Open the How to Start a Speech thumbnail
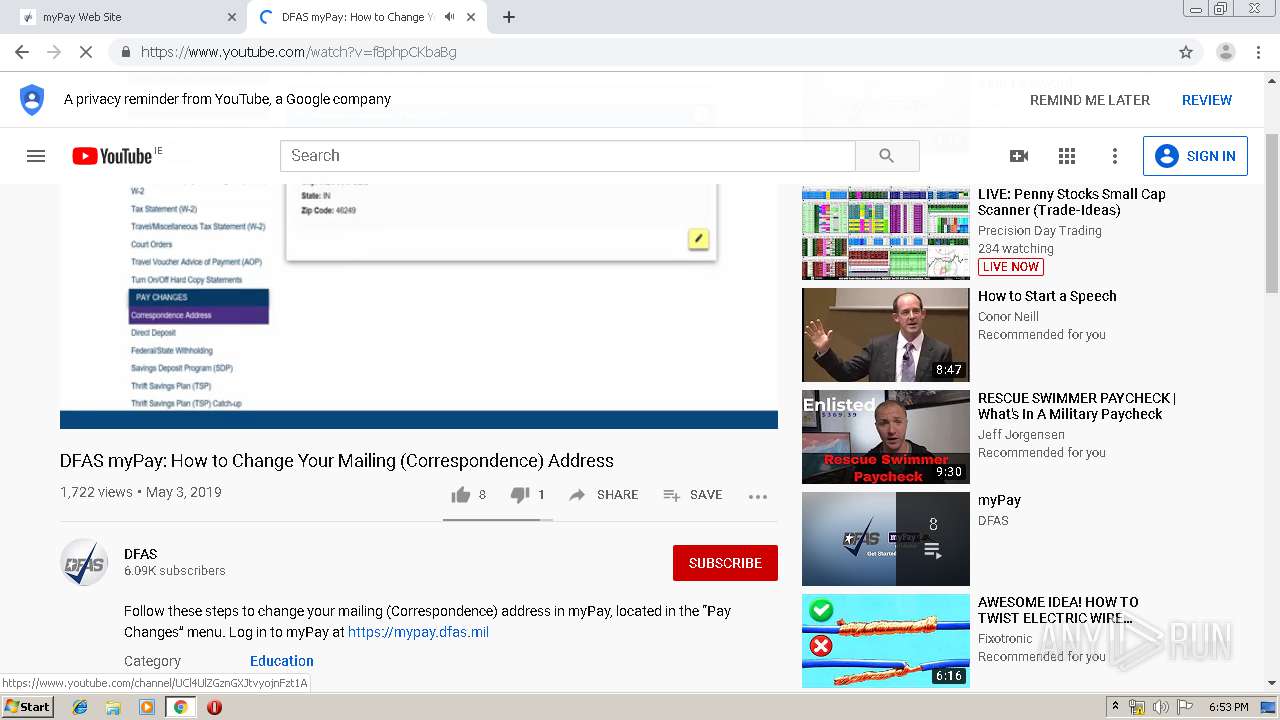This screenshot has width=1280, height=720. point(886,335)
